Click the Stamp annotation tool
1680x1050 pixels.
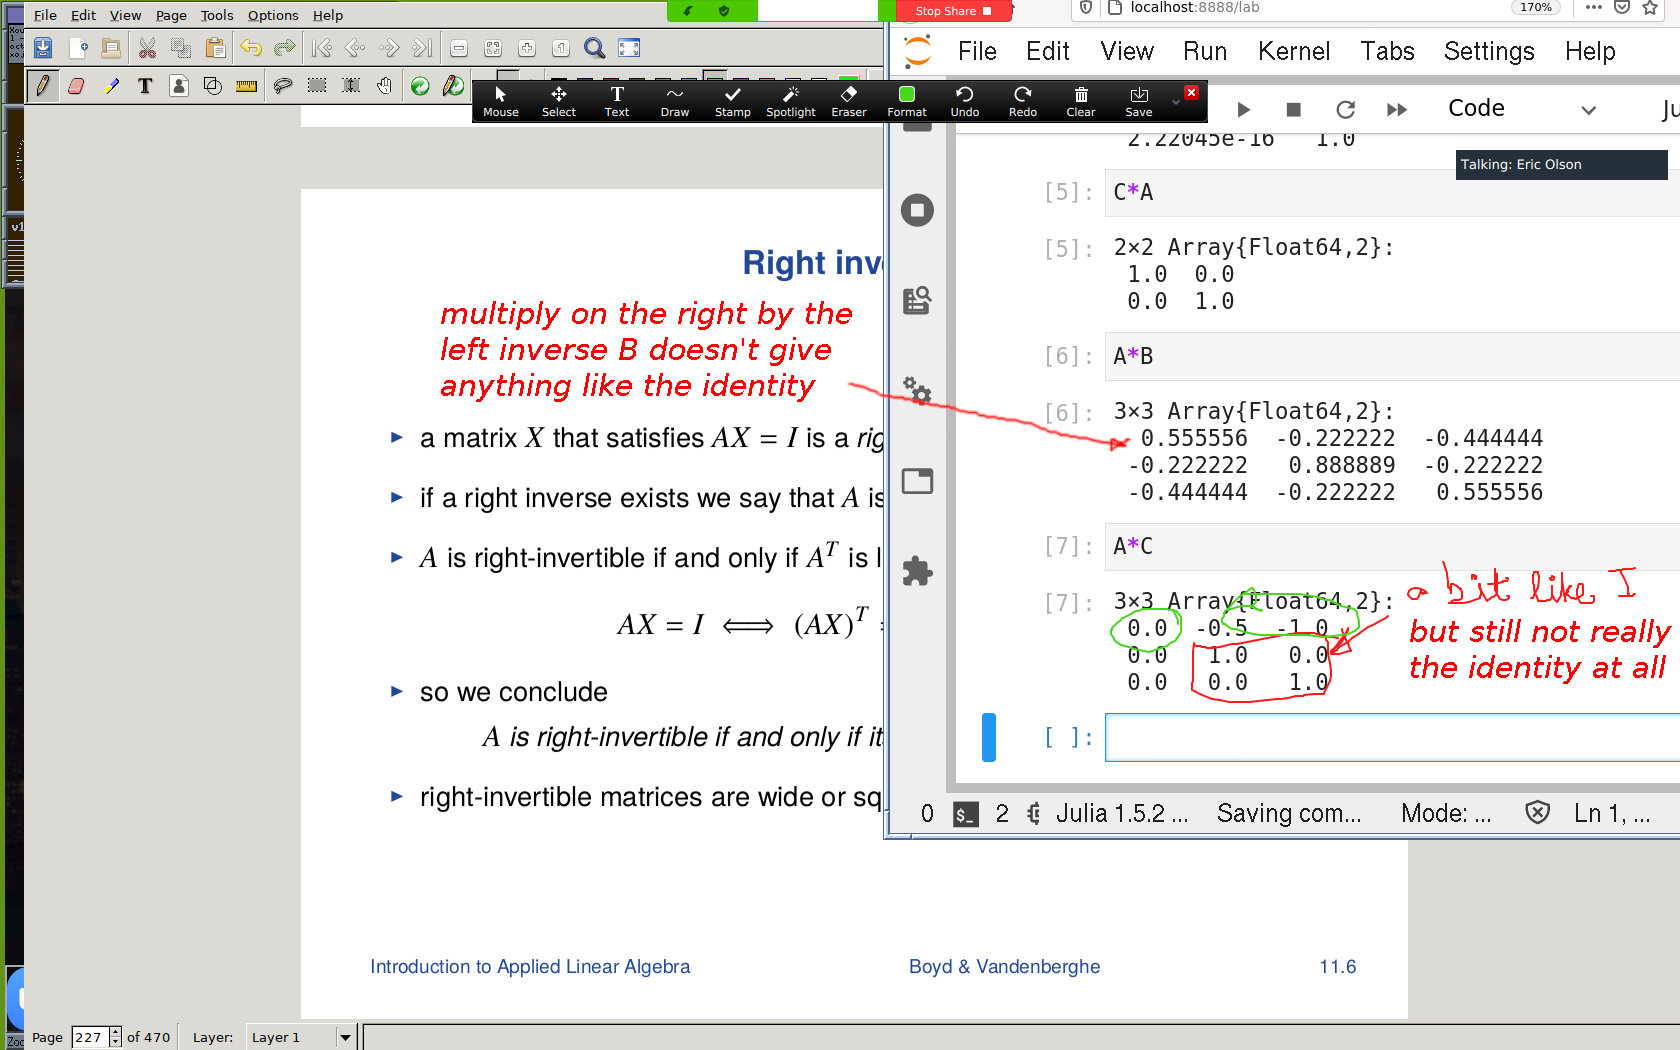732,100
